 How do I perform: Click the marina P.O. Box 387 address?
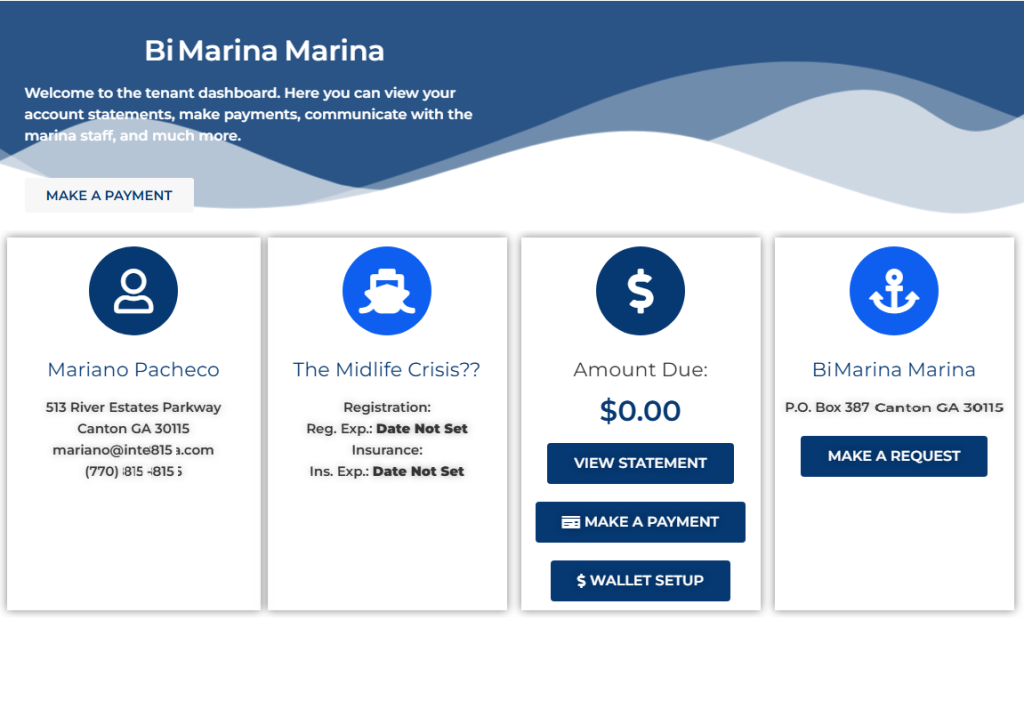tap(893, 407)
